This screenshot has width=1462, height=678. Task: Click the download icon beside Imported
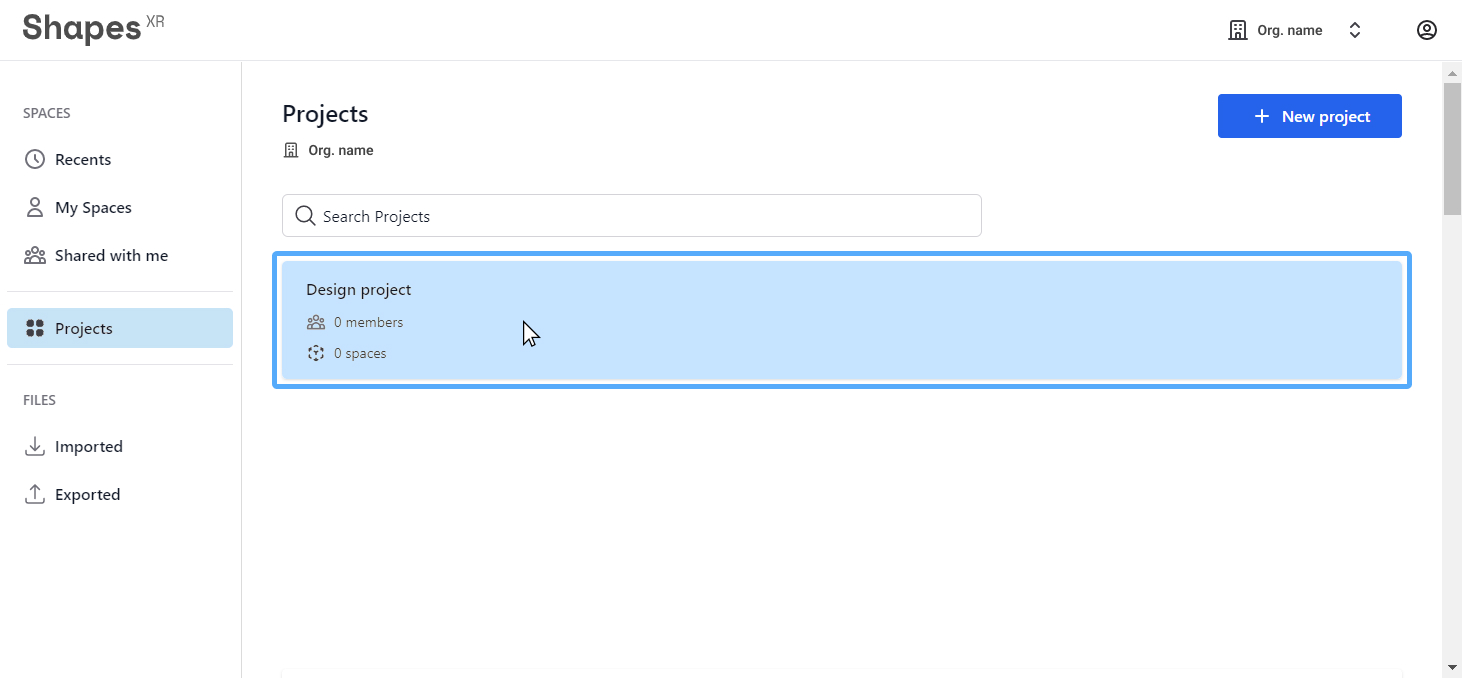click(x=35, y=446)
